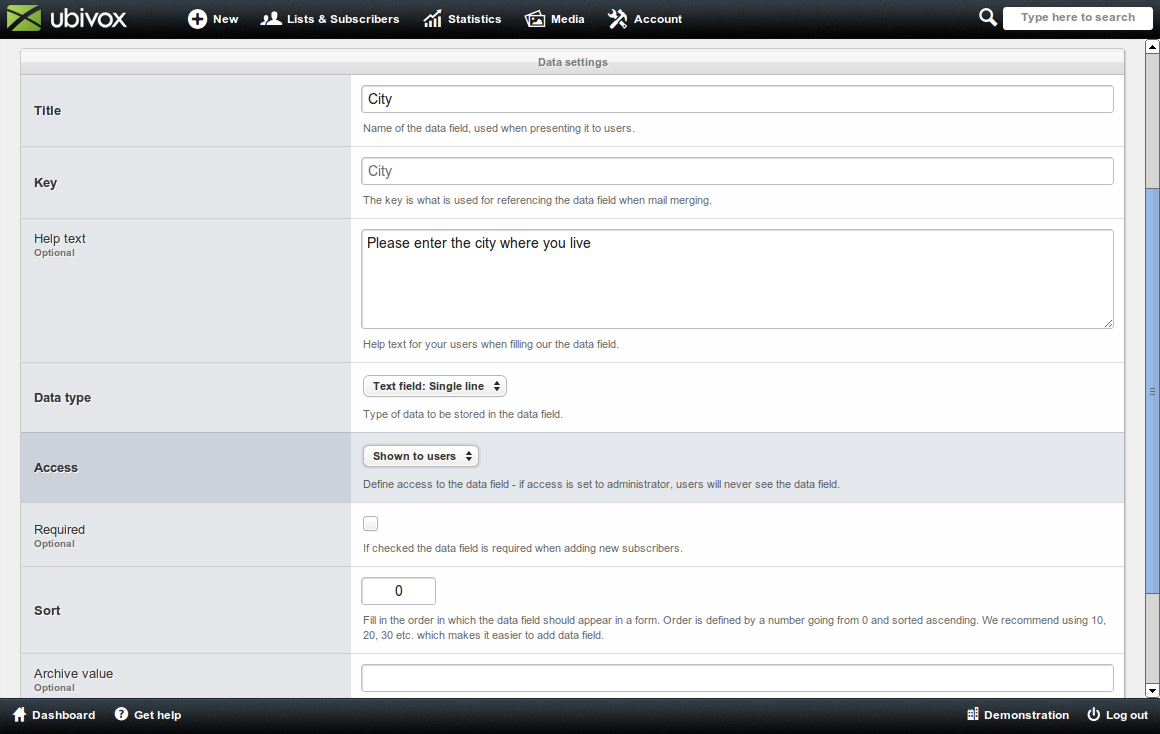Click the Media picture icon
Image resolution: width=1160 pixels, height=734 pixels.
[x=535, y=19]
